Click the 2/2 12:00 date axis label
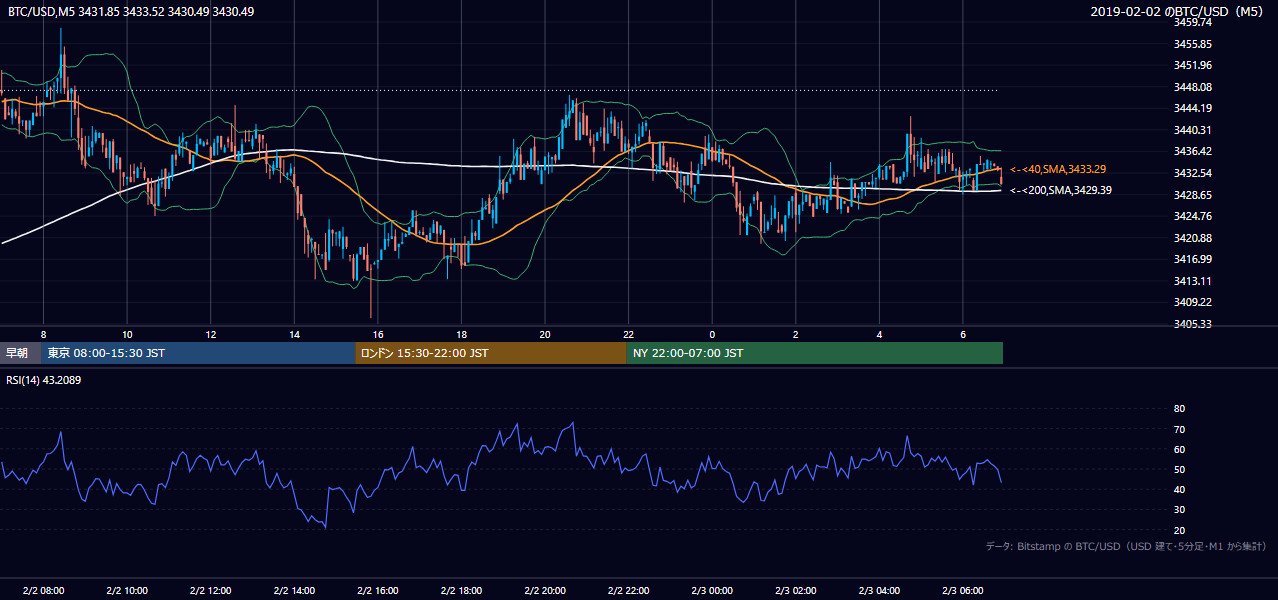Screen dimensions: 1278x600 [x=210, y=591]
